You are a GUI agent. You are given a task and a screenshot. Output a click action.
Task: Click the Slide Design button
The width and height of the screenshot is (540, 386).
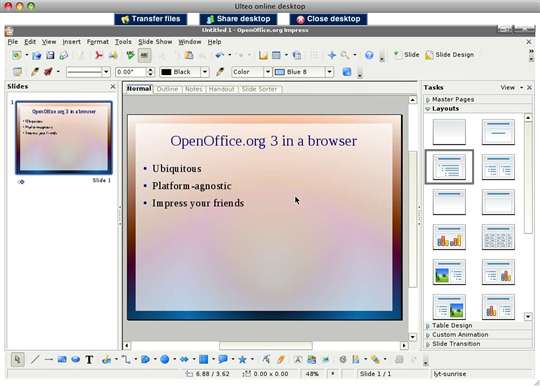click(x=449, y=55)
